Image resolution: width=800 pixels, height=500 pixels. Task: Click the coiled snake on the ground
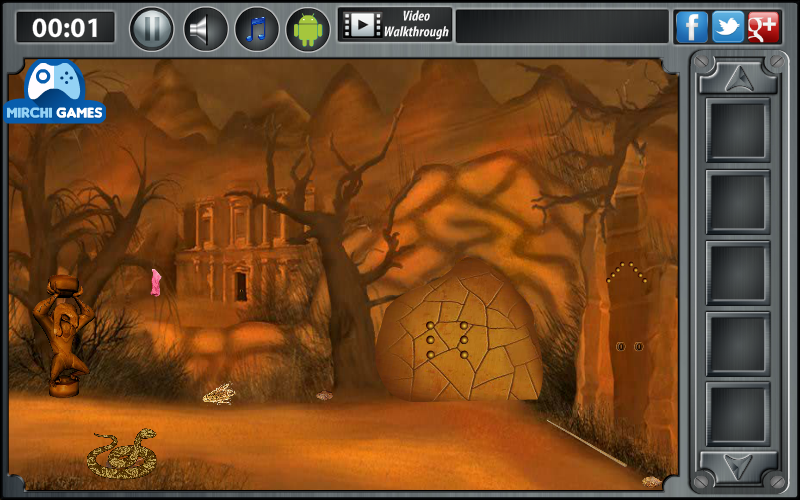pyautogui.click(x=122, y=454)
